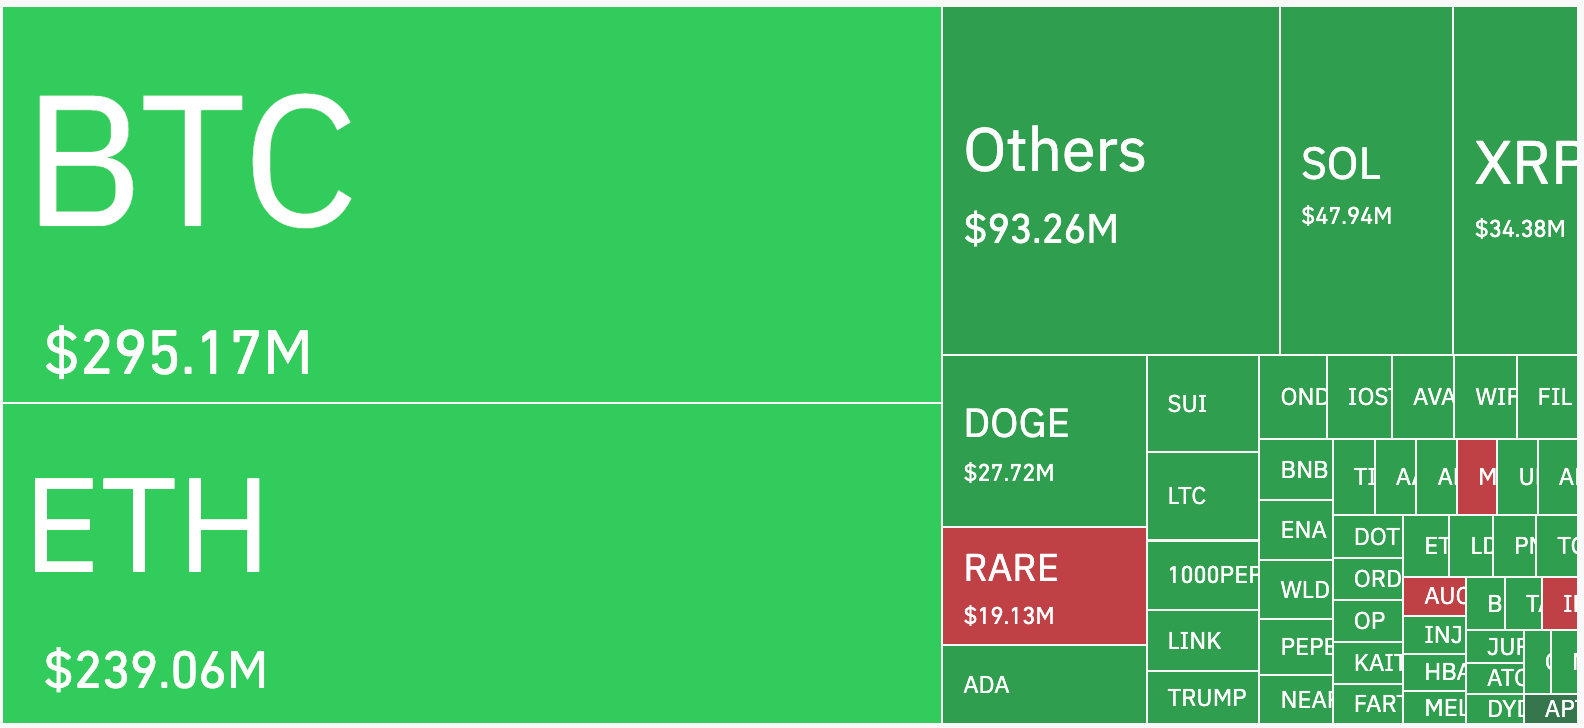Image resolution: width=1584 pixels, height=728 pixels.
Task: Select the 1000PEPE tile
Action: tap(1202, 575)
